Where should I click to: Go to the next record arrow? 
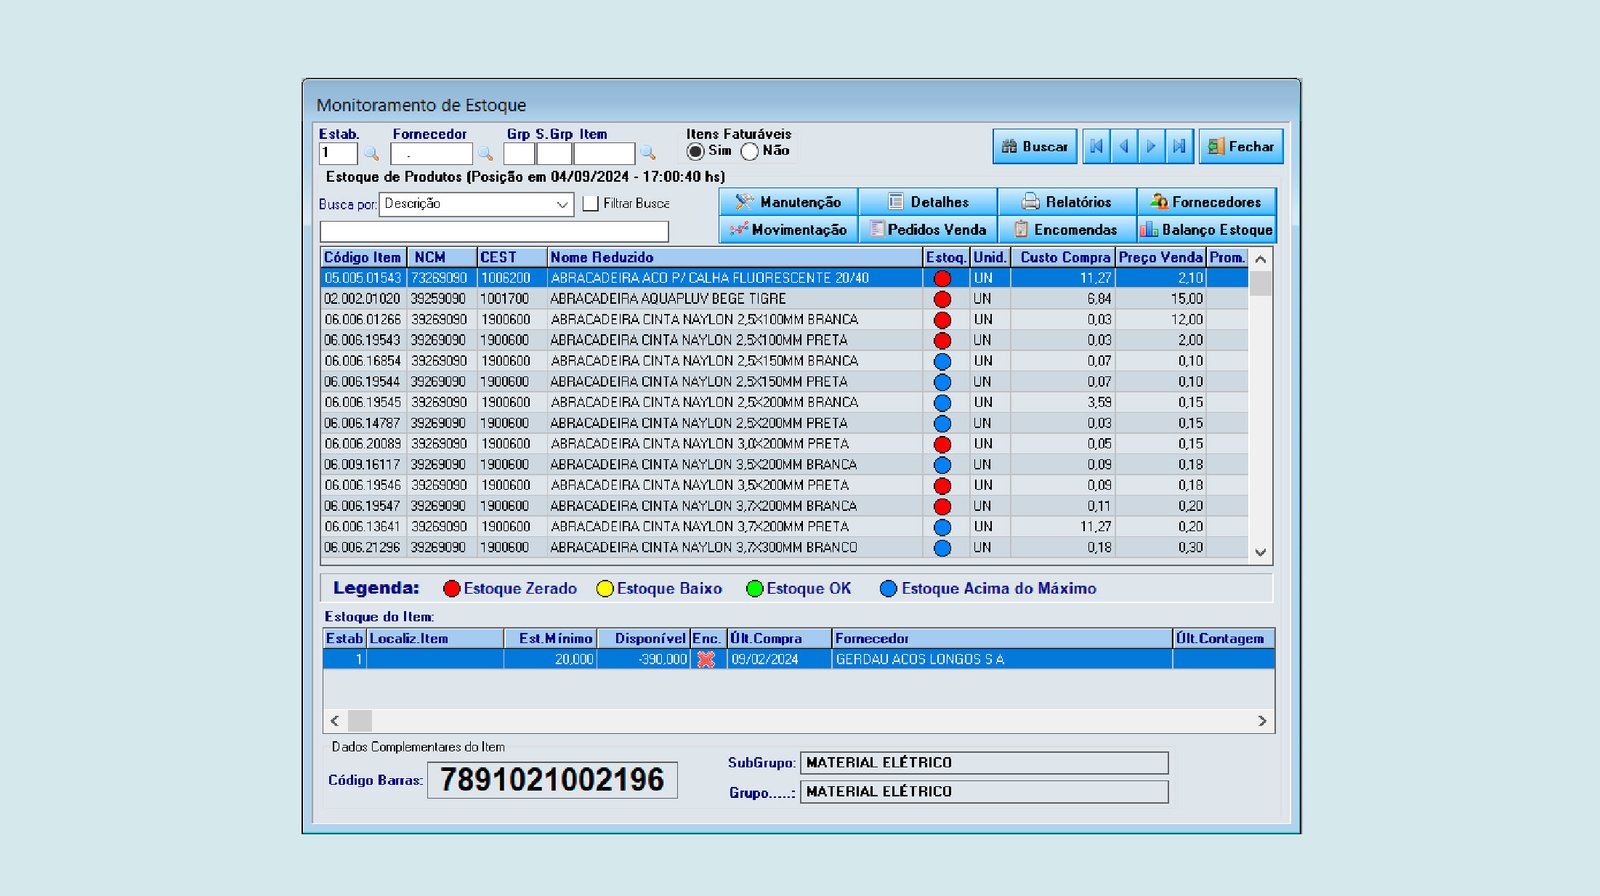pyautogui.click(x=1151, y=146)
